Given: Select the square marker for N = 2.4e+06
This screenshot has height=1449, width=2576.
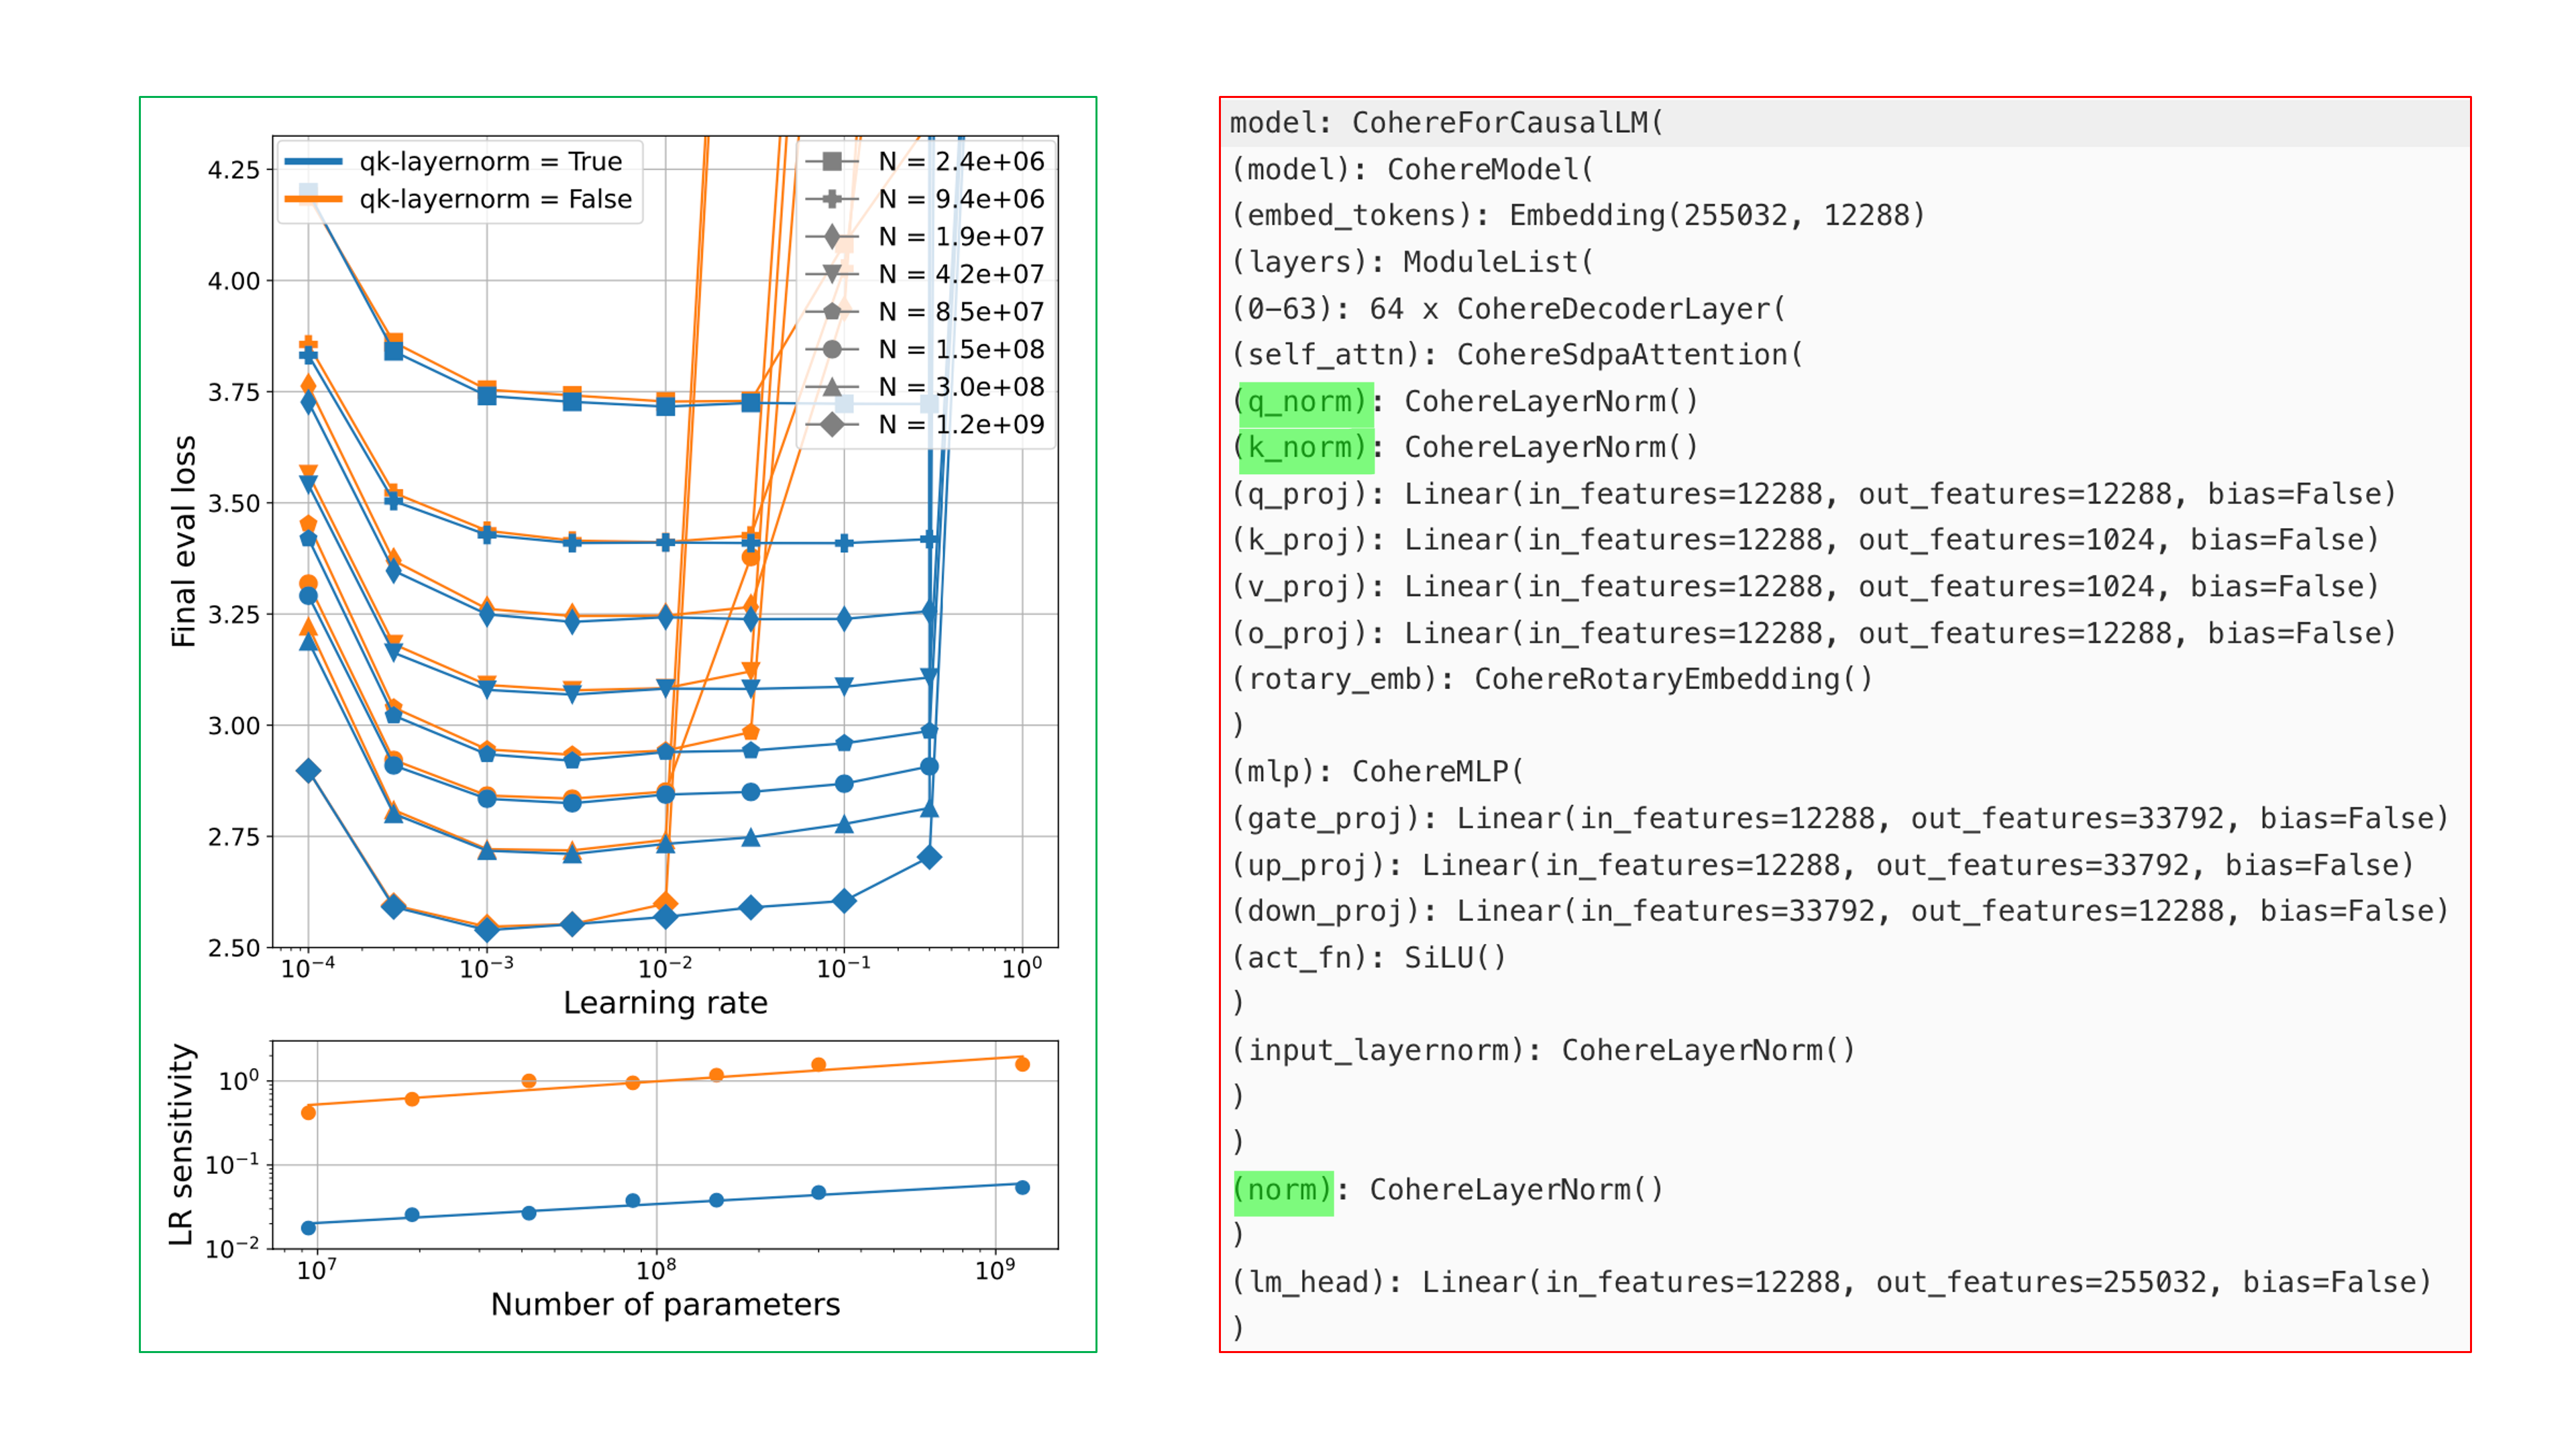Looking at the screenshot, I should coord(832,161).
